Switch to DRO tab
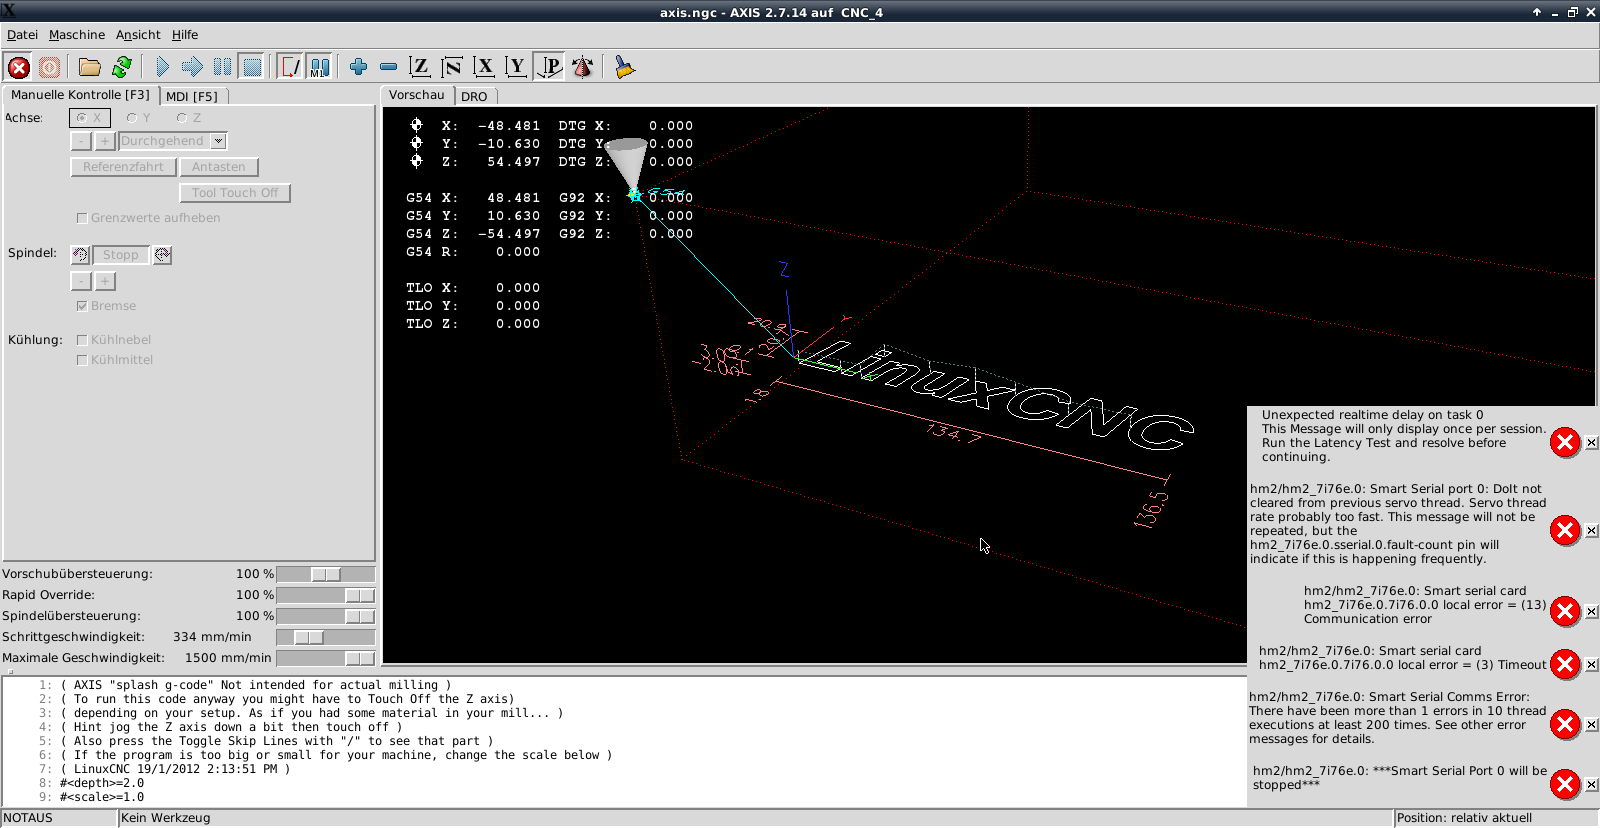 coord(474,97)
